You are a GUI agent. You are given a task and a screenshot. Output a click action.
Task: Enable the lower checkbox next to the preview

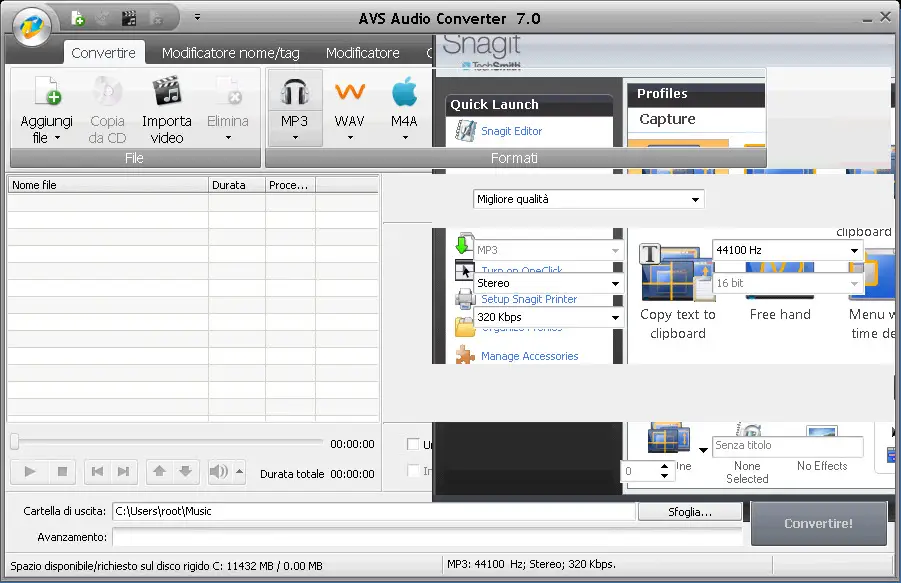(414, 471)
